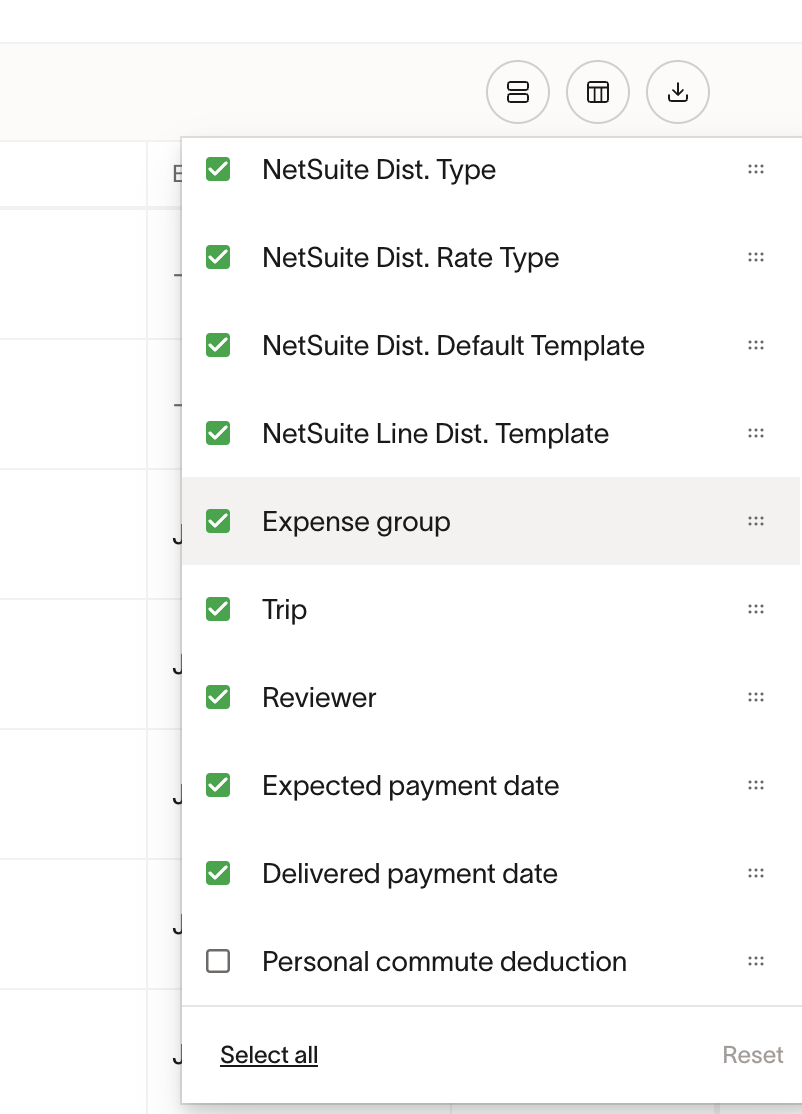The width and height of the screenshot is (802, 1114).
Task: Toggle NetSuite Dist. Rate Type checkbox
Action: coord(218,258)
